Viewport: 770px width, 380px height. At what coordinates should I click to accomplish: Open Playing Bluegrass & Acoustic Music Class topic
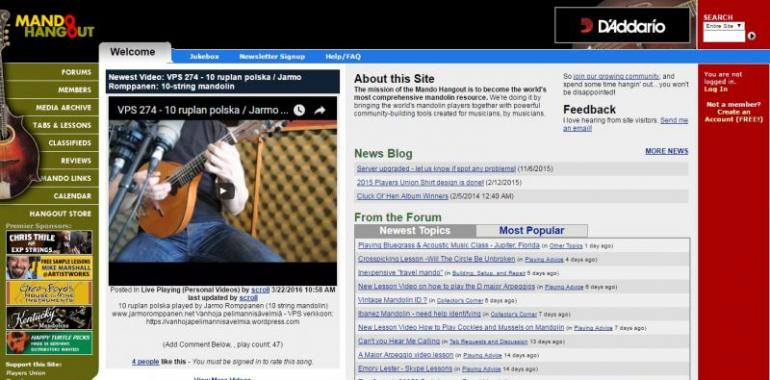click(448, 244)
